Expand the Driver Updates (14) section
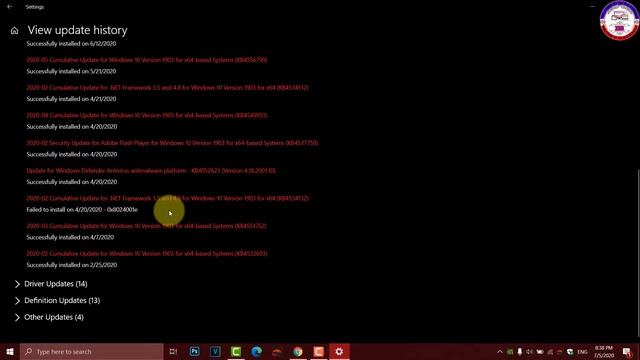The width and height of the screenshot is (640, 360). pos(51,284)
